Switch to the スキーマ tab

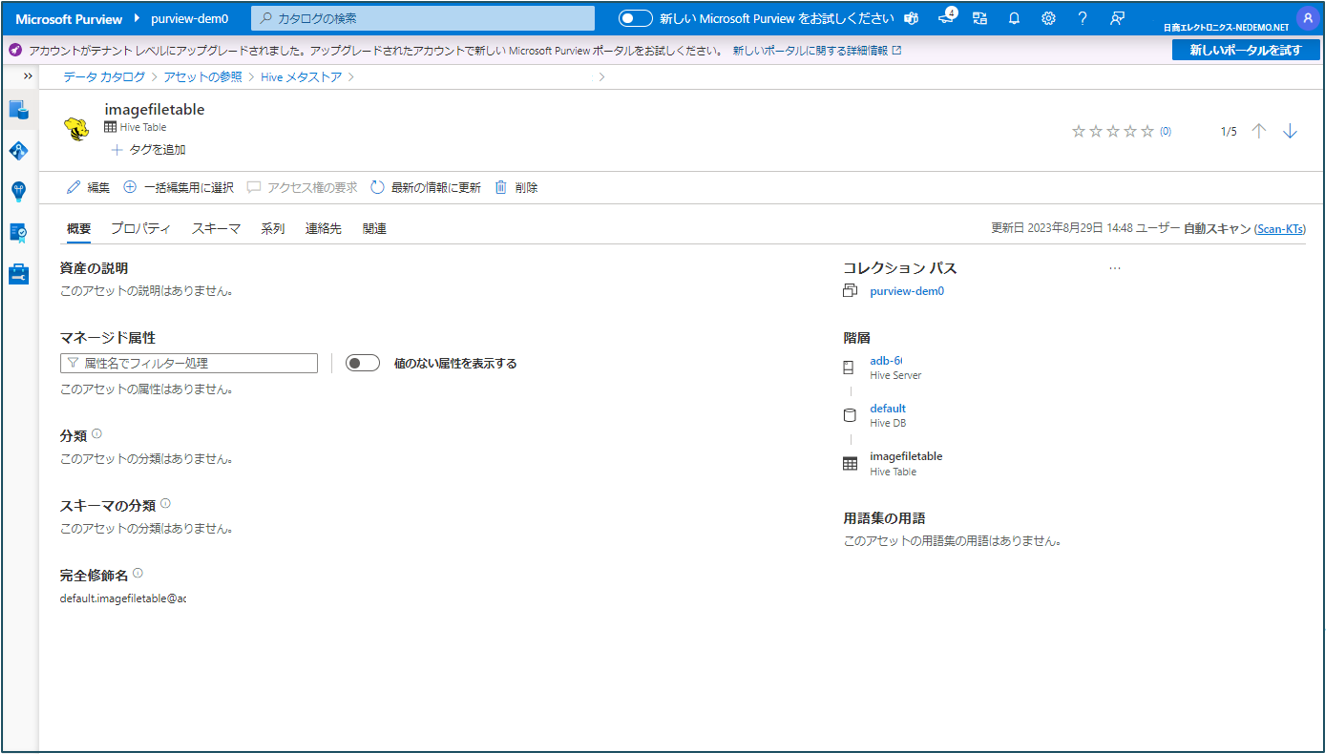point(216,228)
